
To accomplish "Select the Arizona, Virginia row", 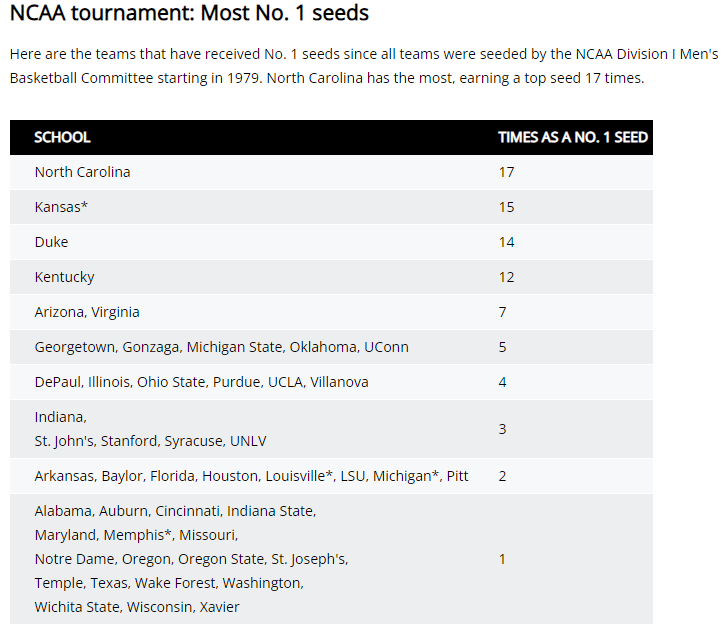I will 331,312.
